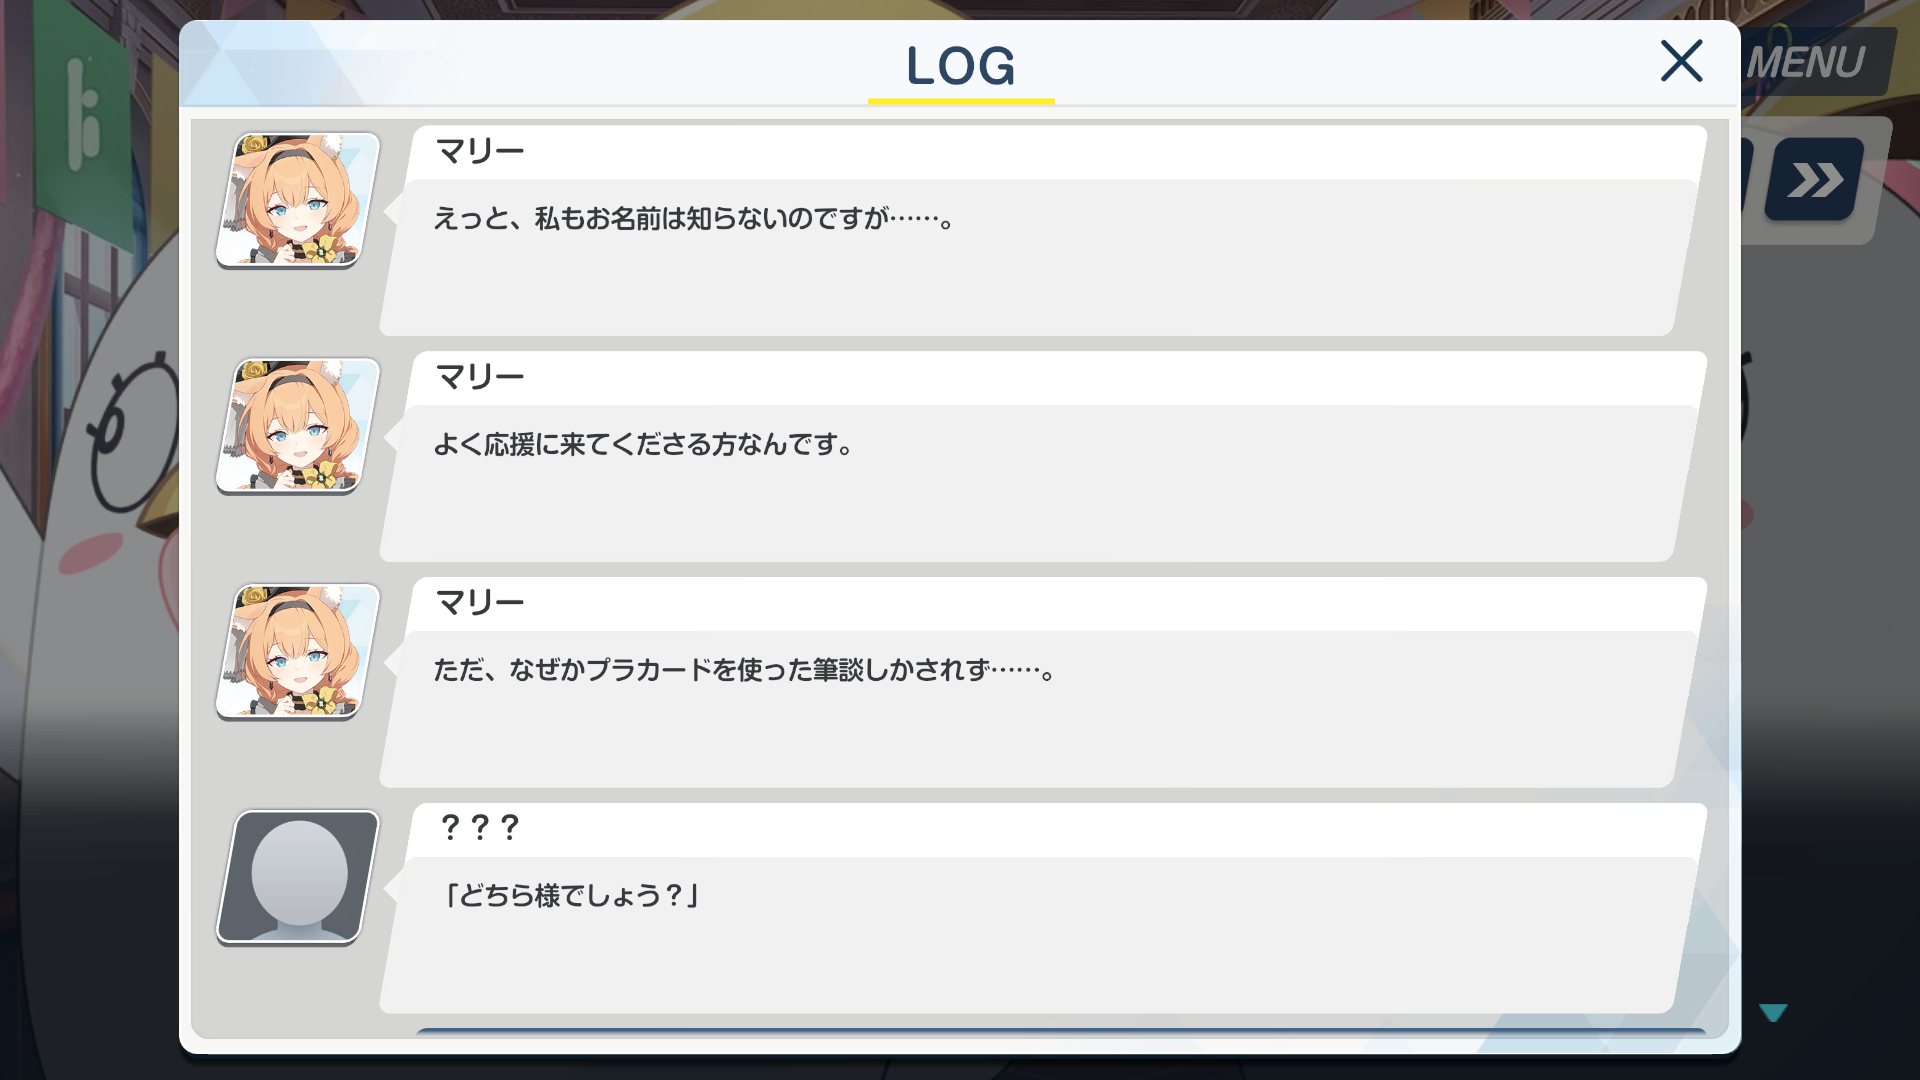Click the yellow underline beneath LOG title

(x=961, y=101)
